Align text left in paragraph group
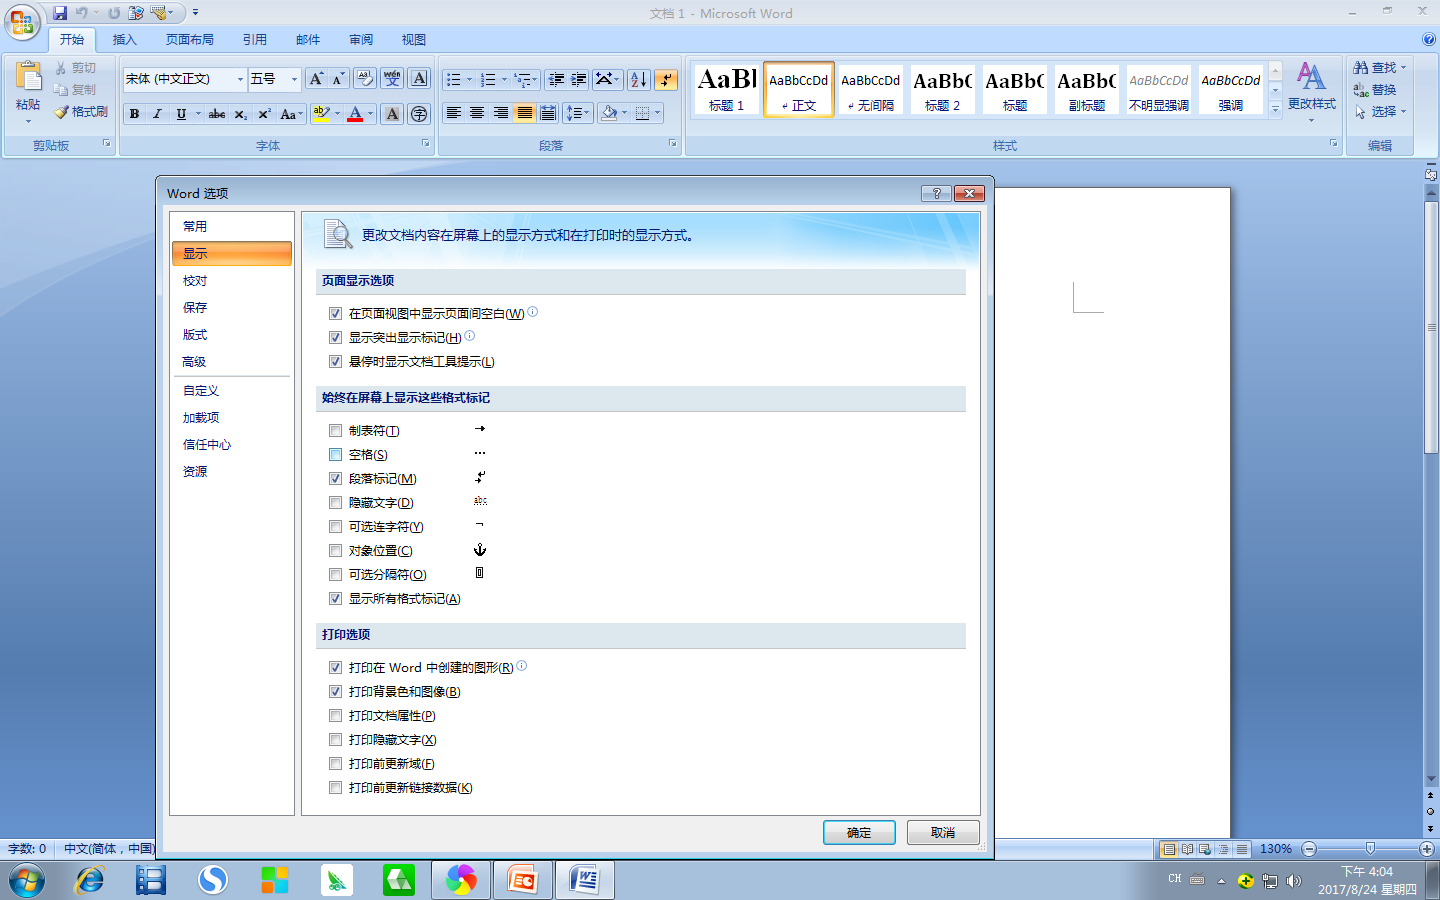The width and height of the screenshot is (1440, 900). 453,113
